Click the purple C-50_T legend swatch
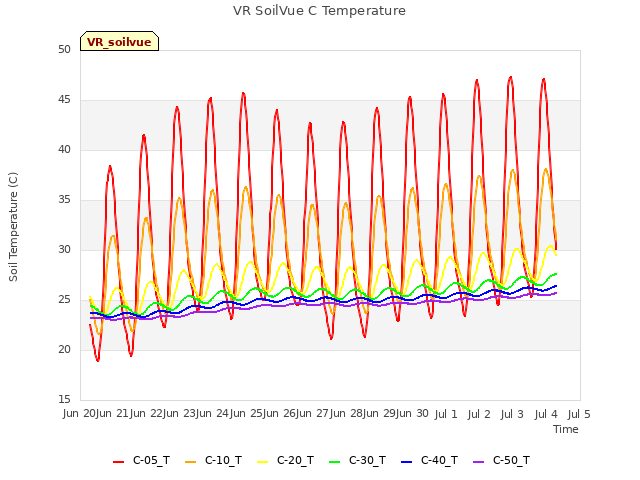The height and width of the screenshot is (480, 640). coord(478,462)
